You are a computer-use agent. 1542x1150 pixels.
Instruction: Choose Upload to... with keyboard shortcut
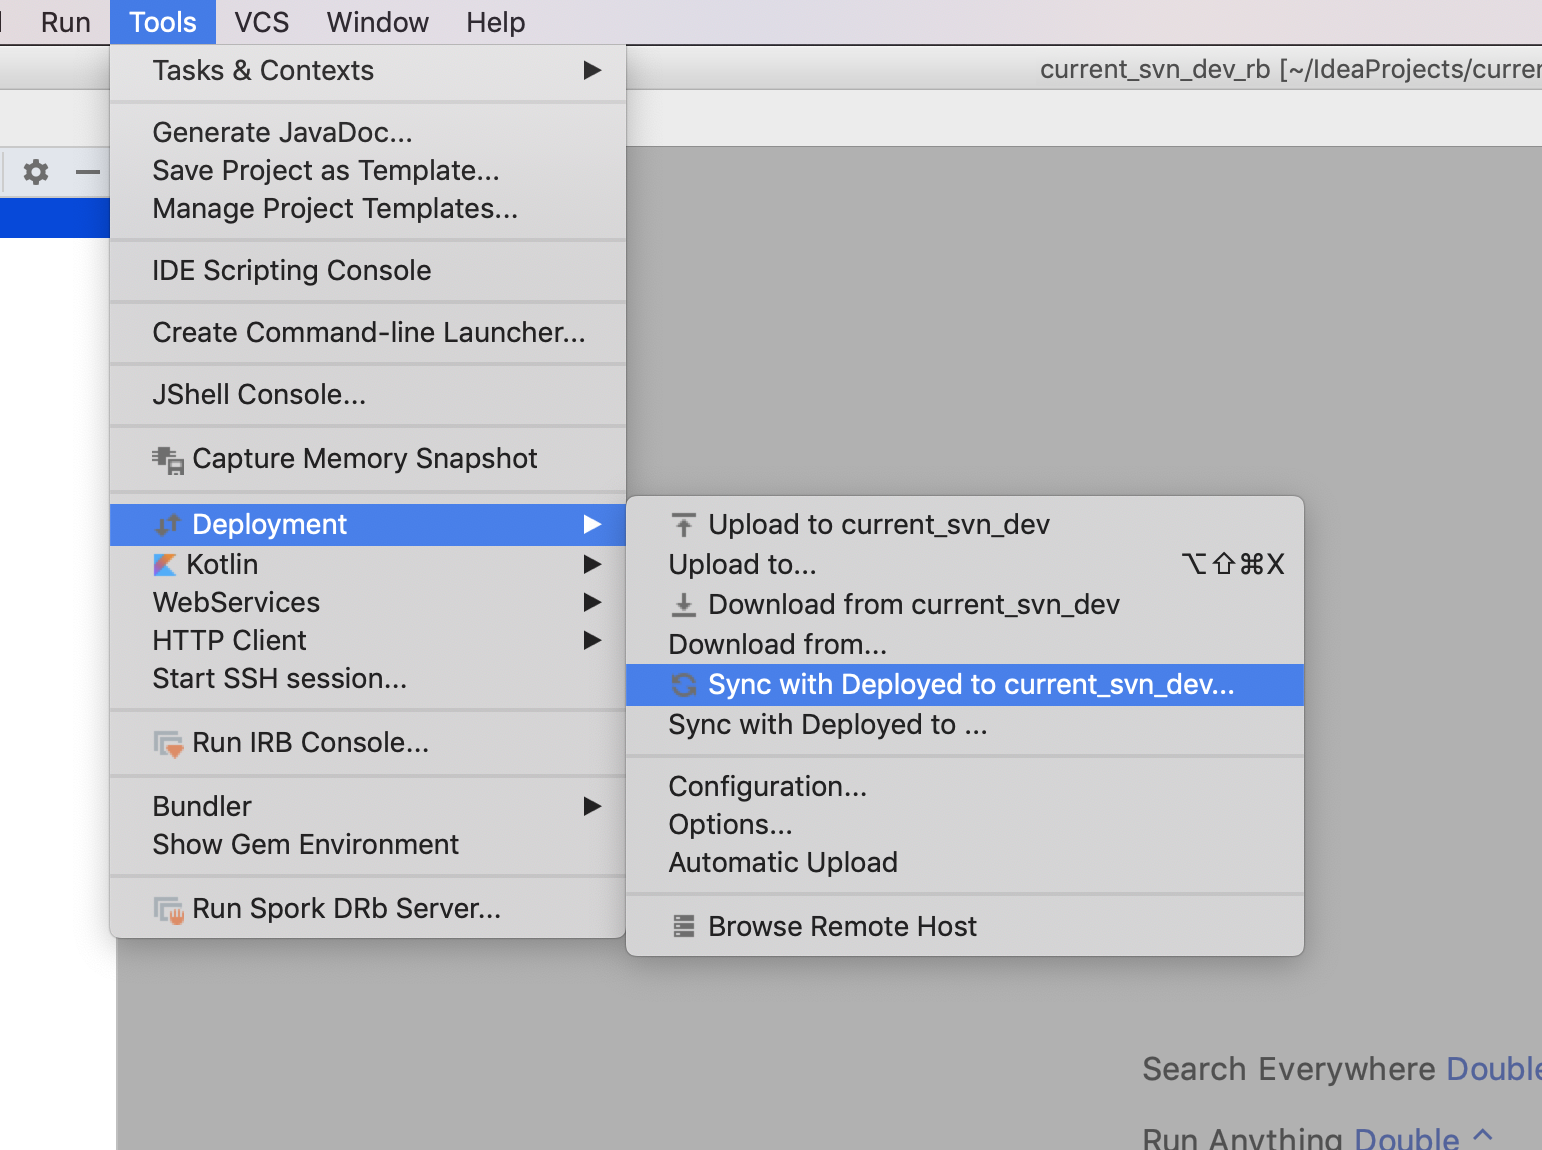coord(965,564)
